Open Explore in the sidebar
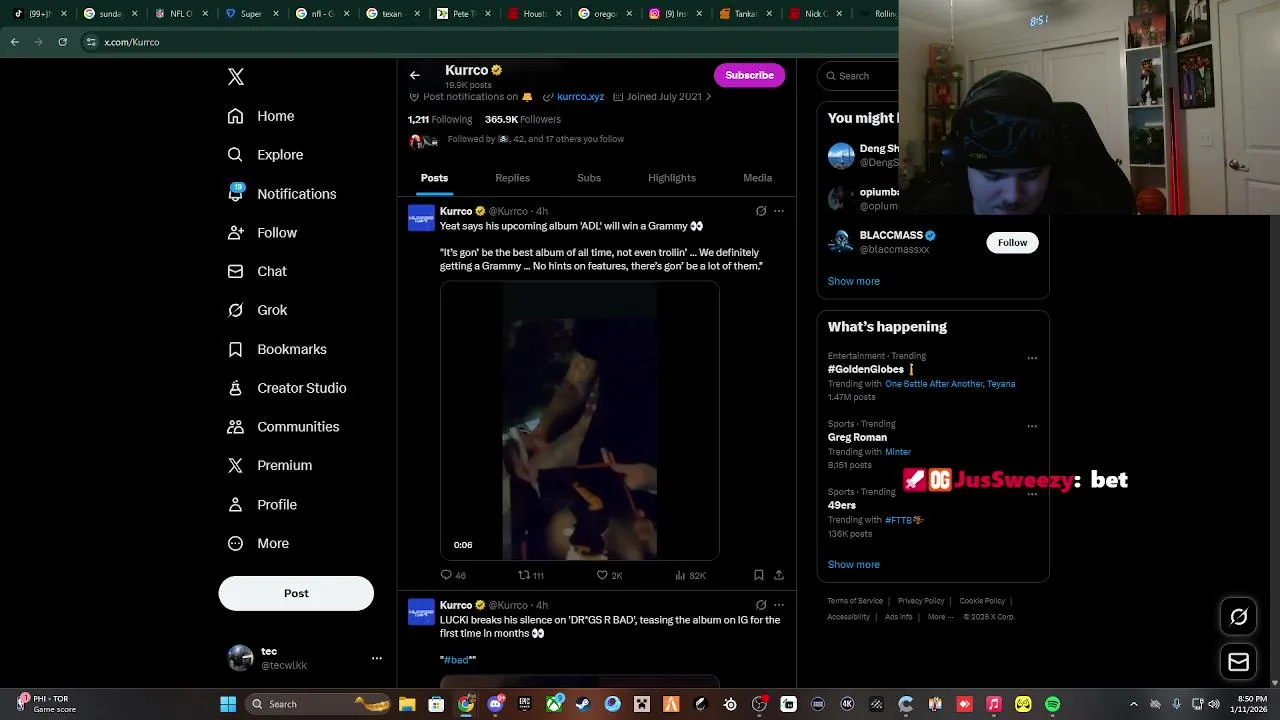The width and height of the screenshot is (1280, 720). (x=265, y=155)
